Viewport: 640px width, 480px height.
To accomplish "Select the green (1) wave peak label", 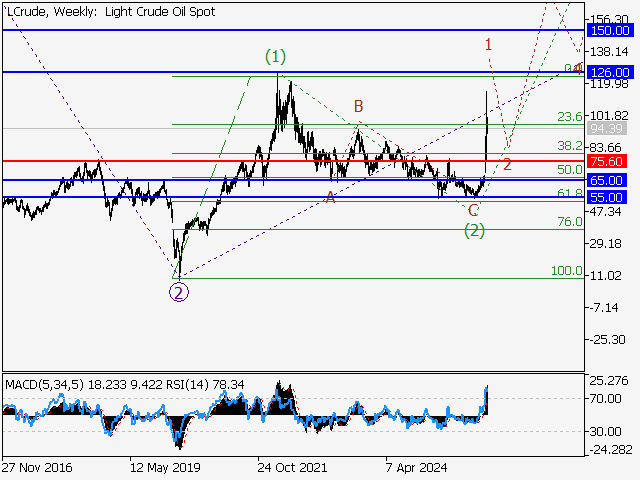I will [x=275, y=58].
